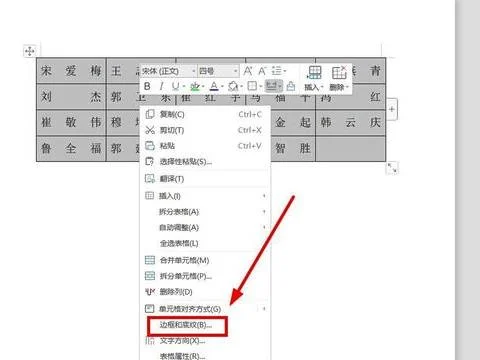Click the table borders icon

pyautogui.click(x=252, y=87)
